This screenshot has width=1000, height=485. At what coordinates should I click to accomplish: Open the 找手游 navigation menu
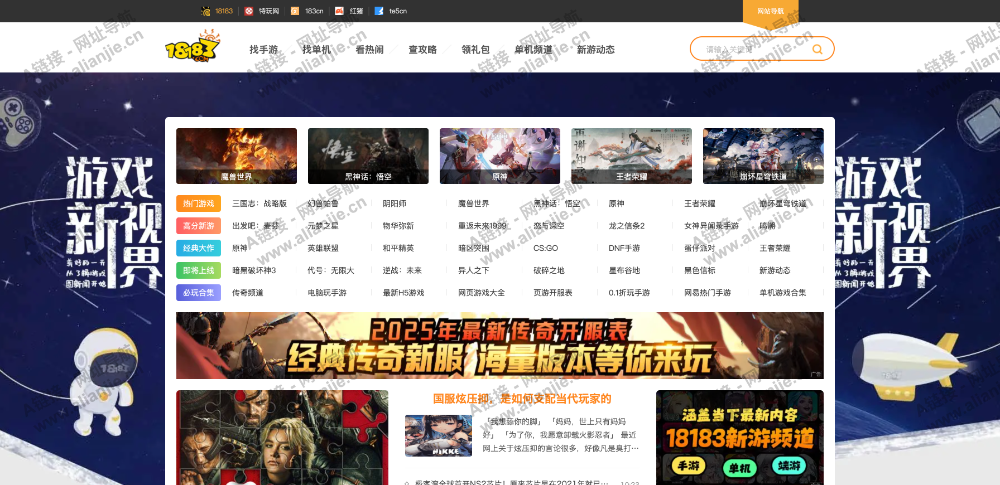[x=263, y=50]
